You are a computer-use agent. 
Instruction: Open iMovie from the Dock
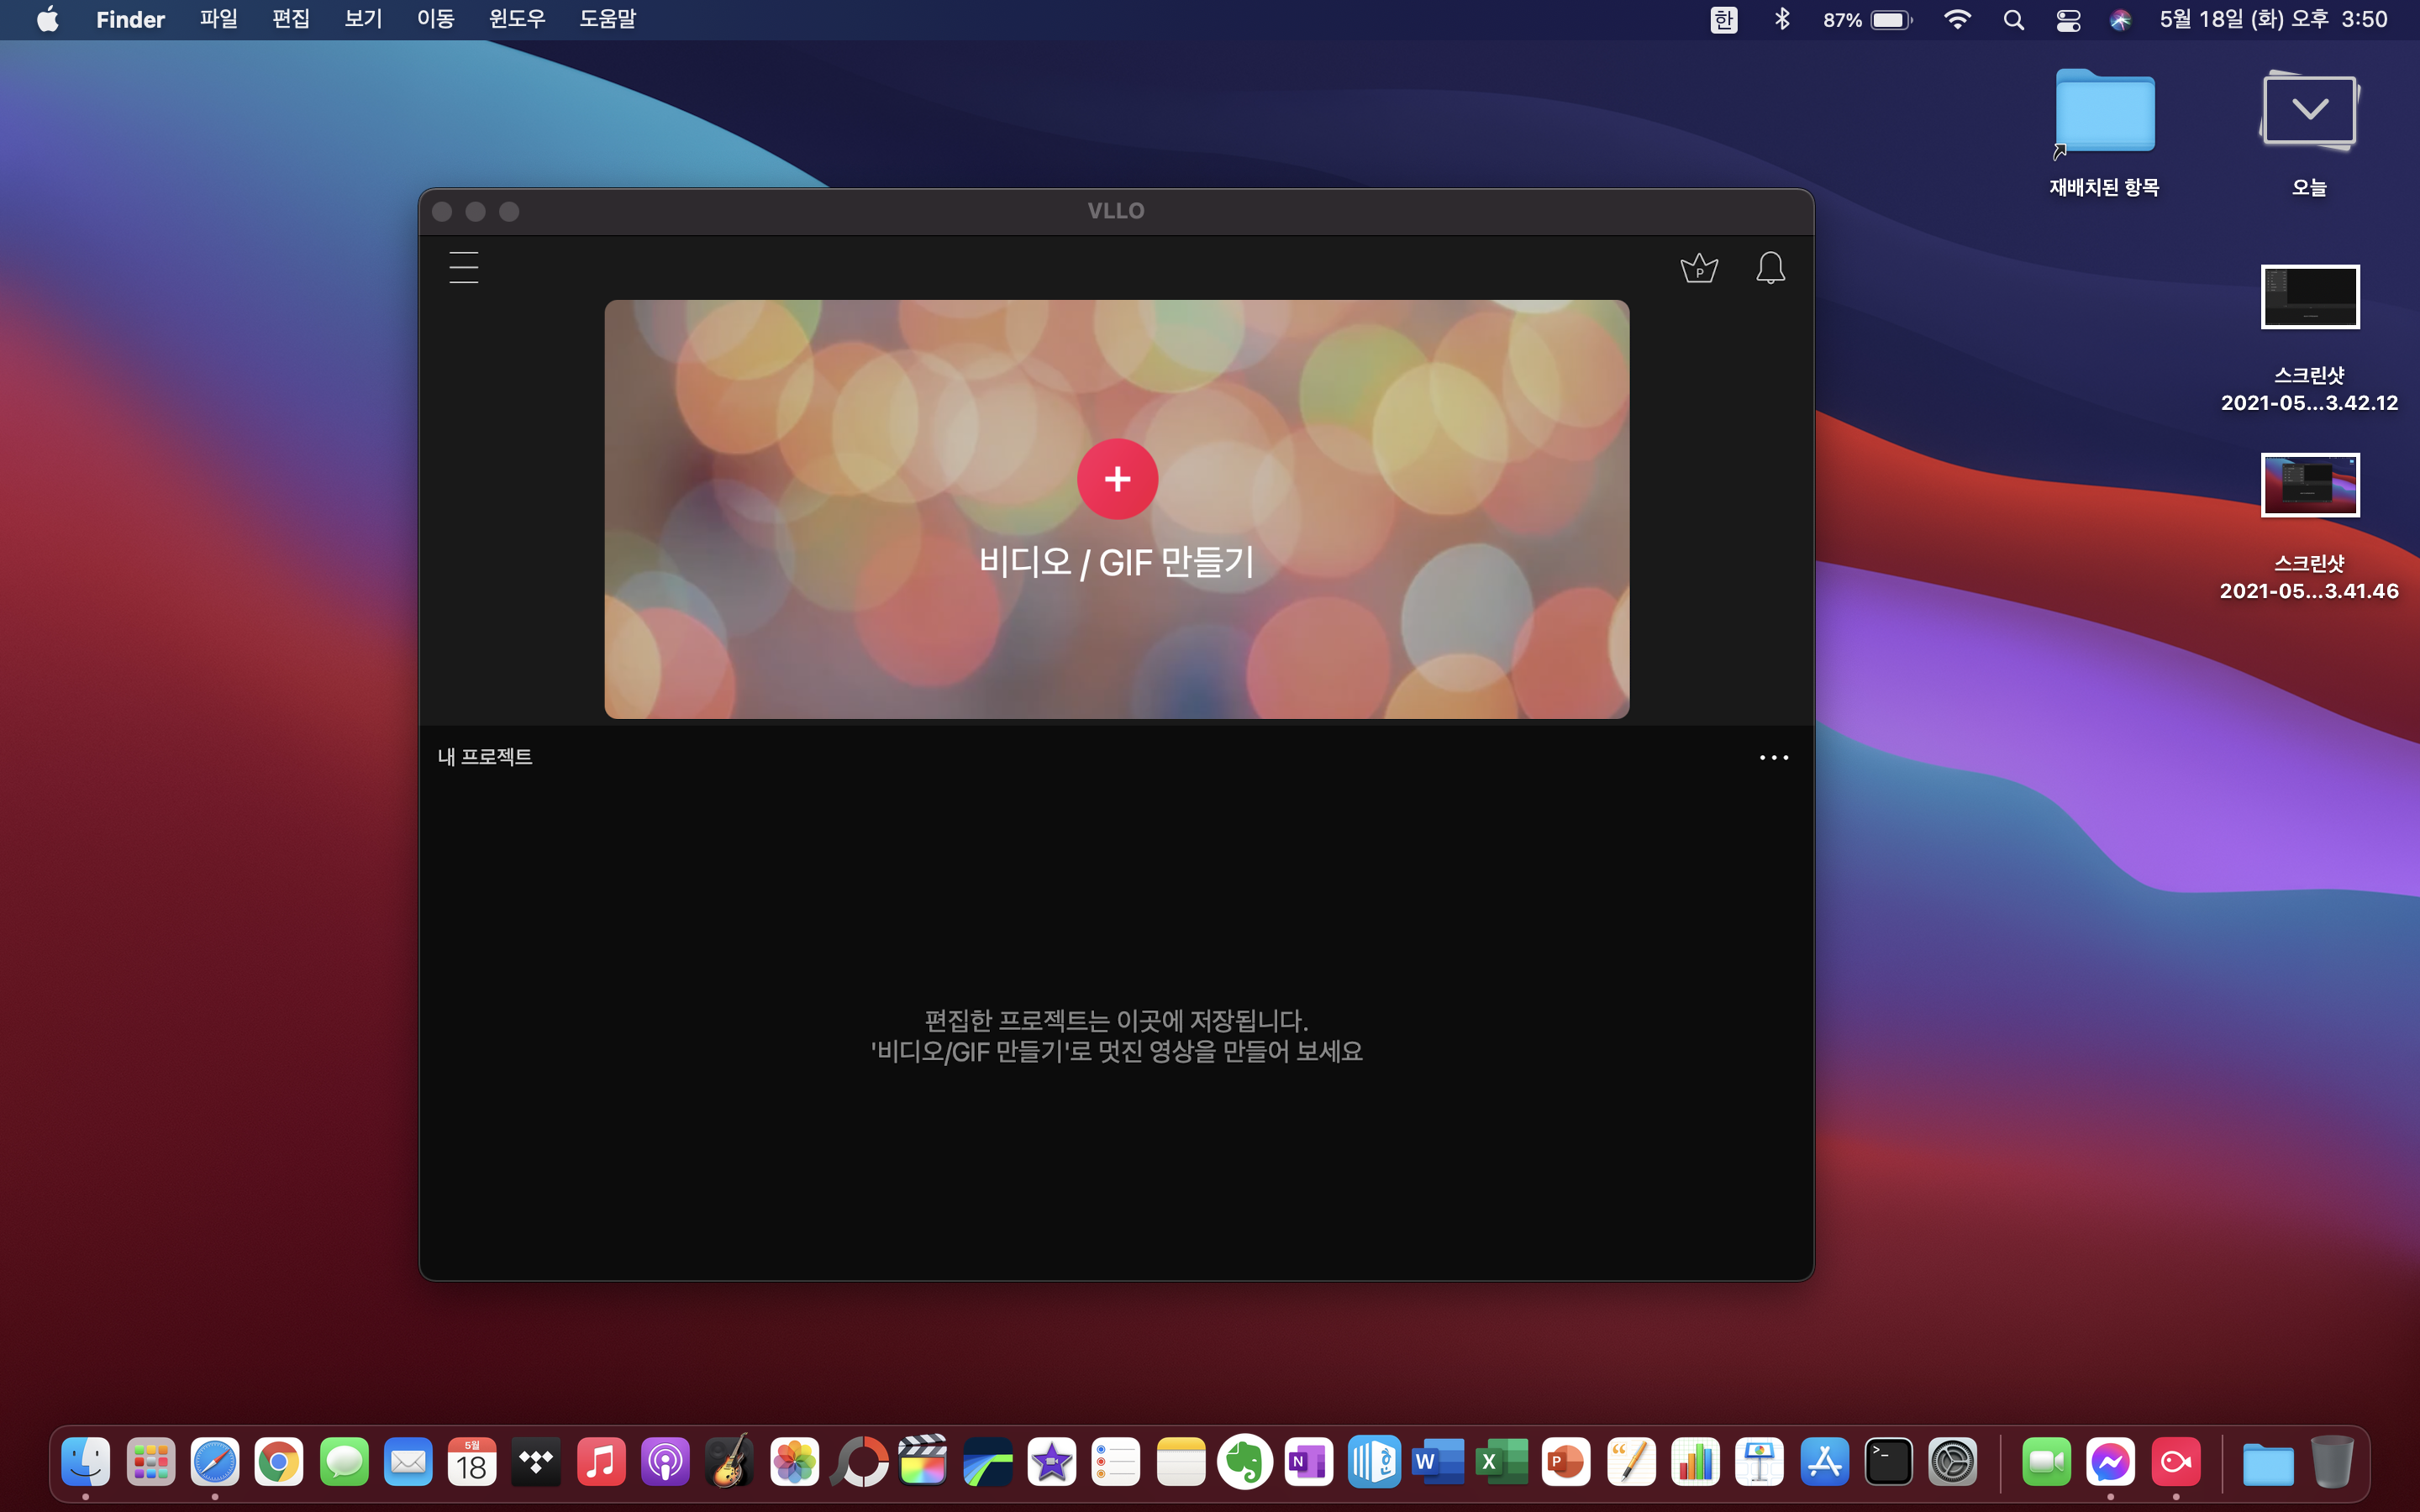[1052, 1462]
